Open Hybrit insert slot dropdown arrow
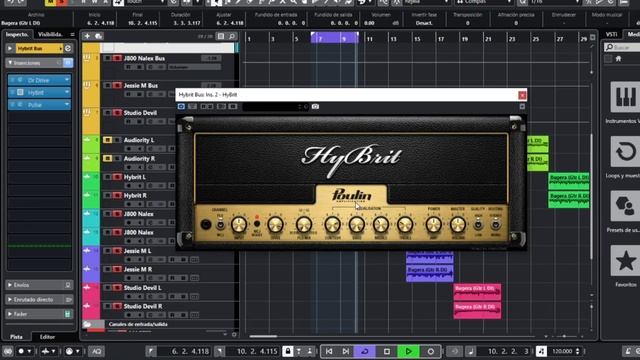Image resolution: width=640 pixels, height=360 pixels. [67, 92]
